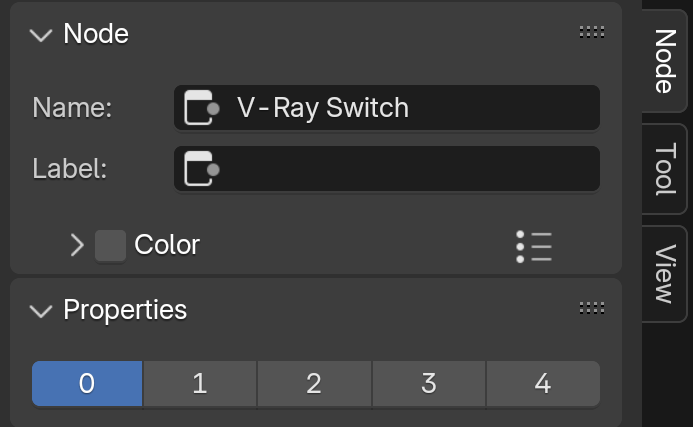Select switch option 1
Screen dimensions: 693x427
200,383
